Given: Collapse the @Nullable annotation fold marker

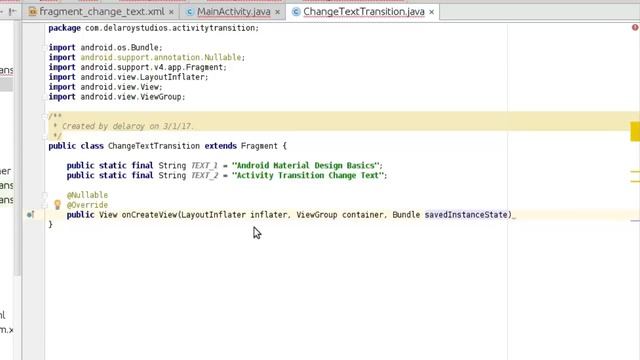Looking at the screenshot, I should coord(44,195).
